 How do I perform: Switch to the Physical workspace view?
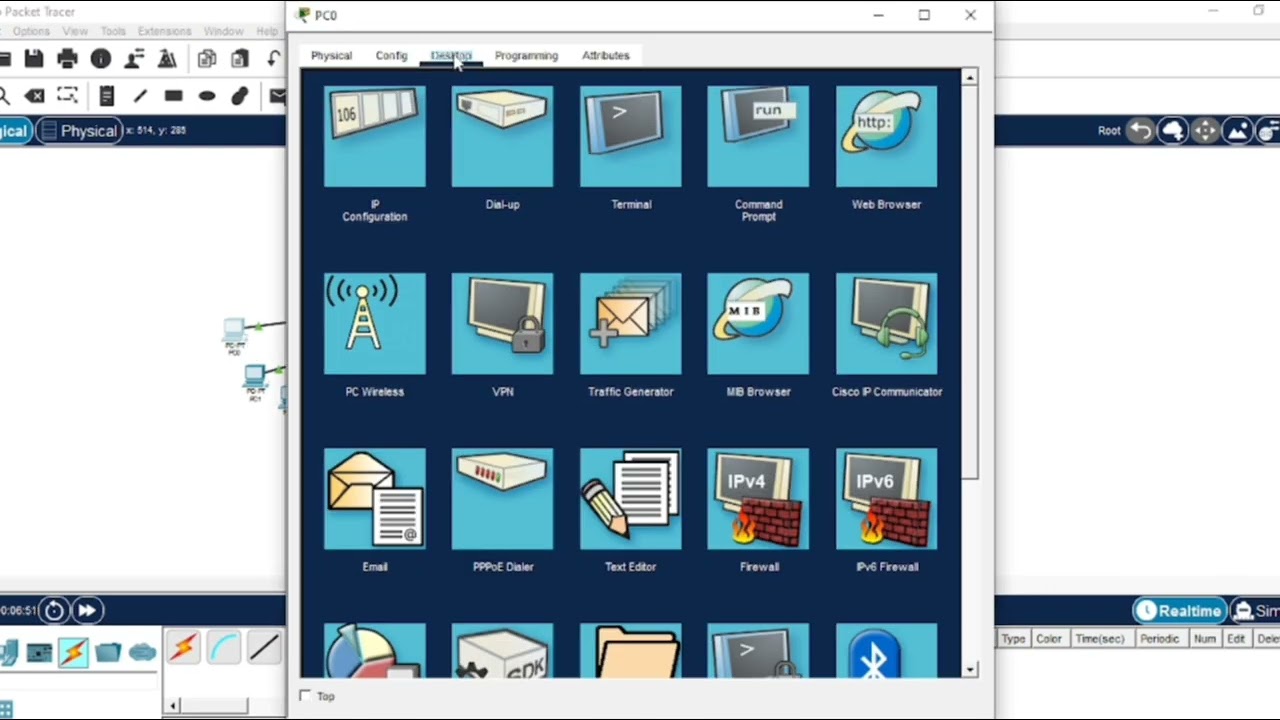click(79, 131)
